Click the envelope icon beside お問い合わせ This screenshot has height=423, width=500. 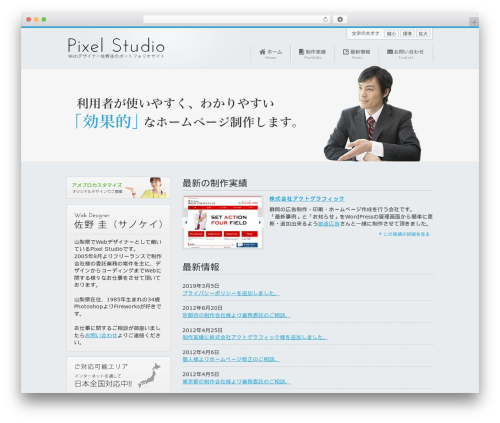point(390,52)
